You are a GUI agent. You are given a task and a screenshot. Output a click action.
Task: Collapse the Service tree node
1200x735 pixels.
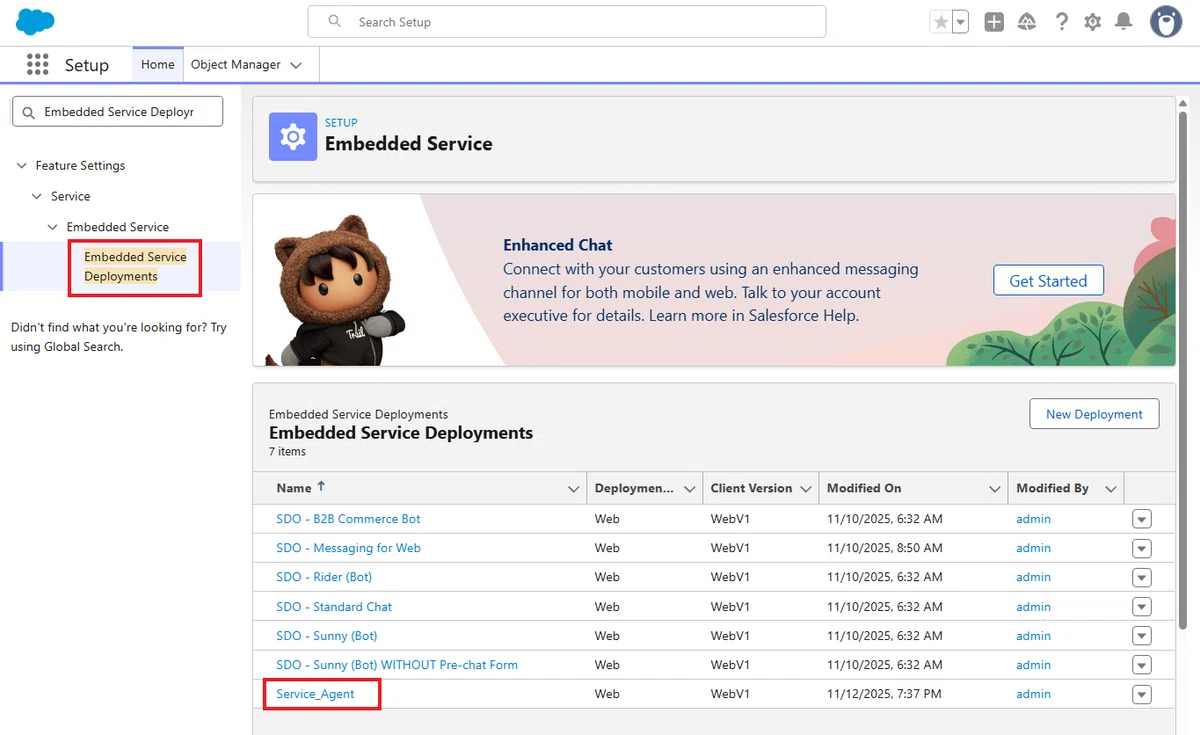[37, 197]
